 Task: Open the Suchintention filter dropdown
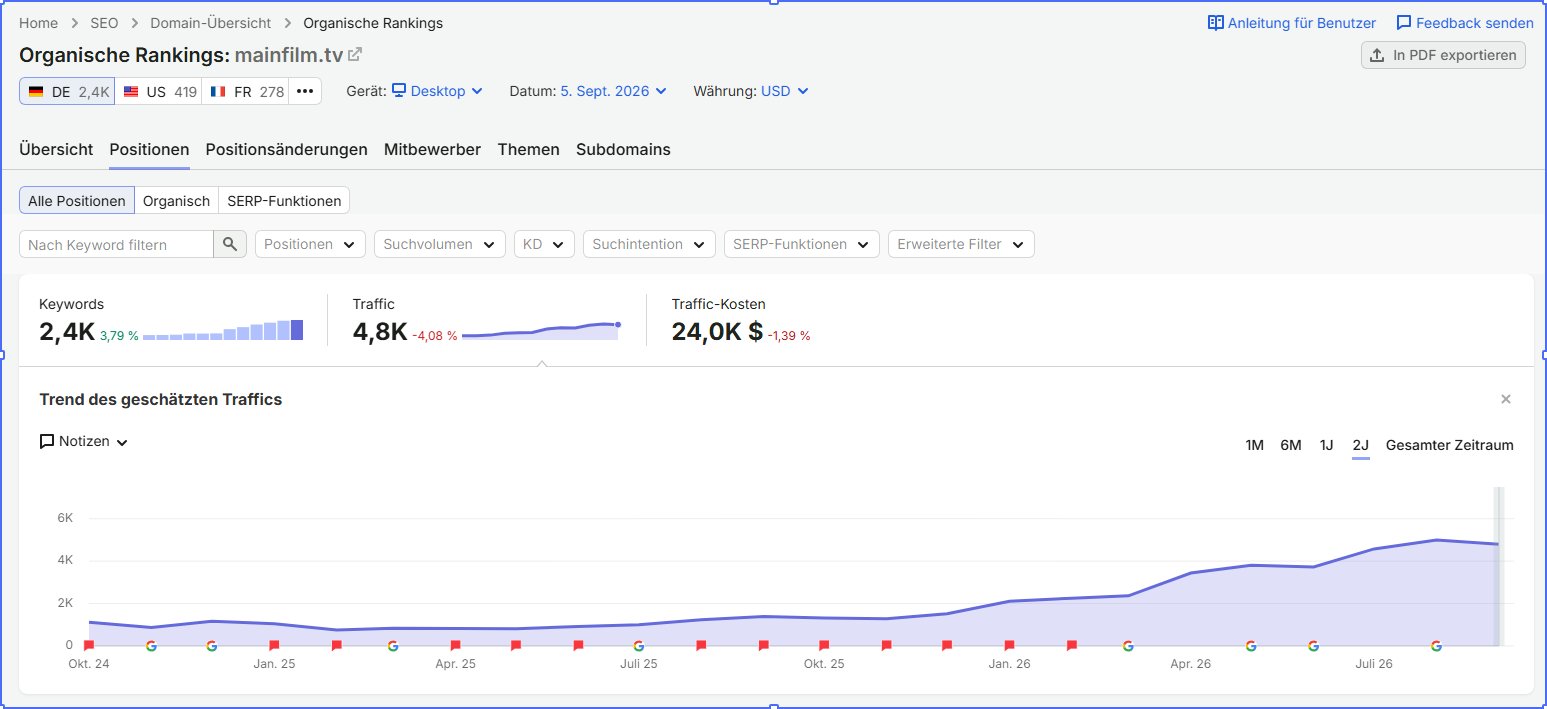click(649, 244)
